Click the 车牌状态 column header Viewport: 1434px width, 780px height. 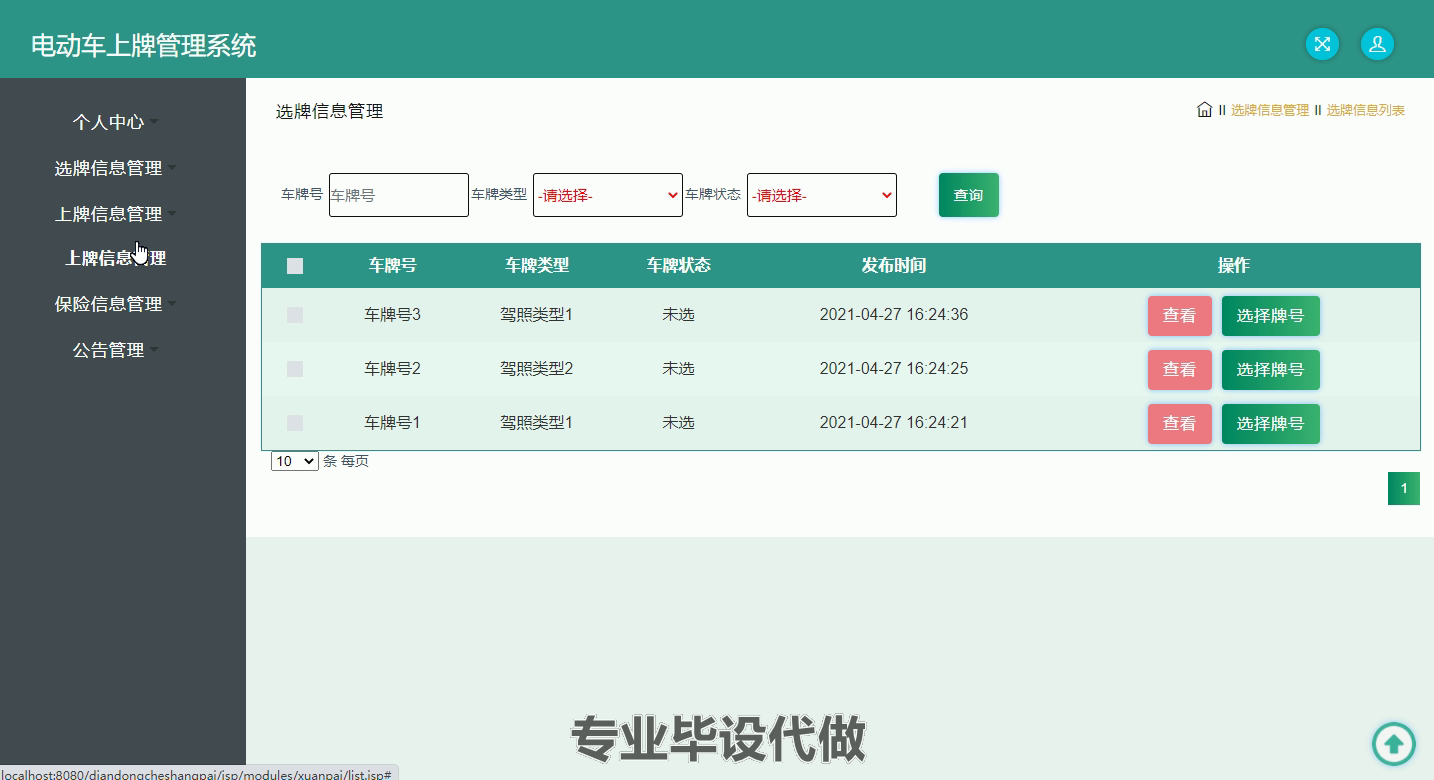(x=678, y=265)
